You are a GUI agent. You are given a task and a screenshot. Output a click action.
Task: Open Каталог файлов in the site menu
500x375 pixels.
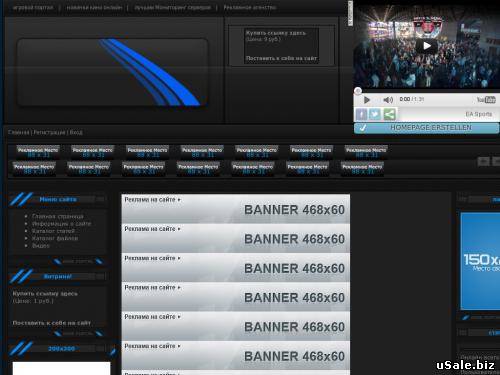point(55,238)
